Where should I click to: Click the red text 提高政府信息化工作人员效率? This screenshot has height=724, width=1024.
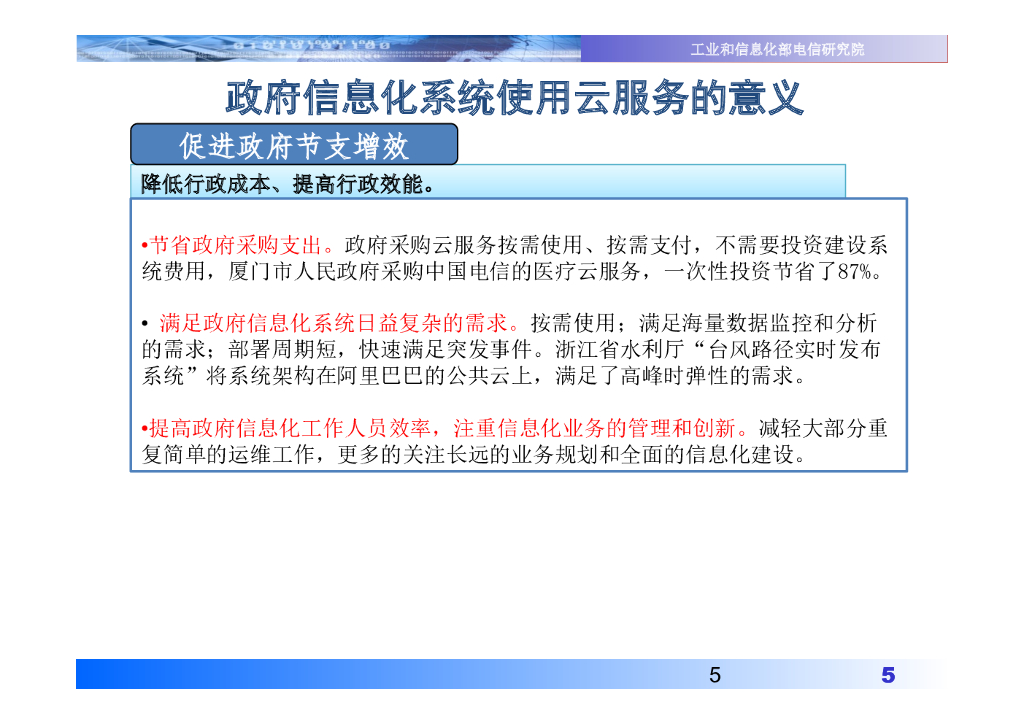click(x=290, y=428)
